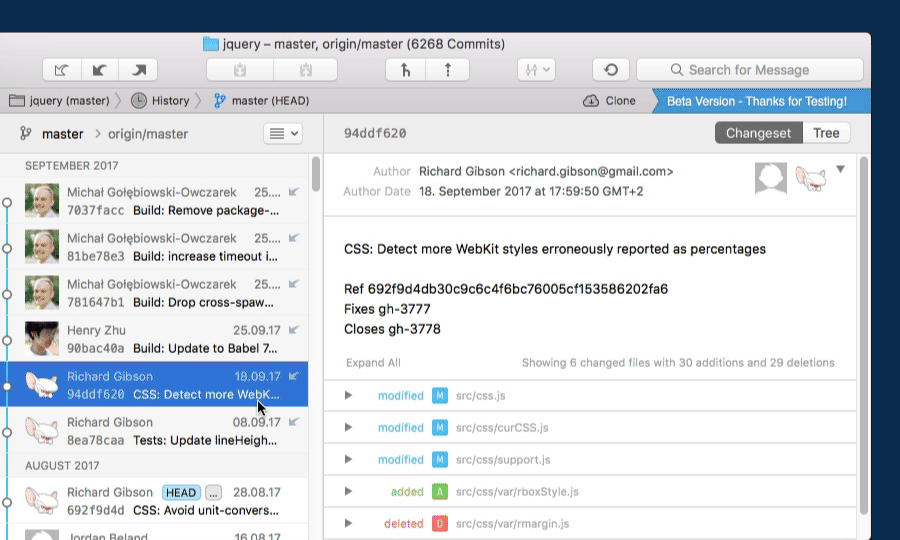The width and height of the screenshot is (900, 540).
Task: Click the Push toolbar icon
Action: [139, 70]
